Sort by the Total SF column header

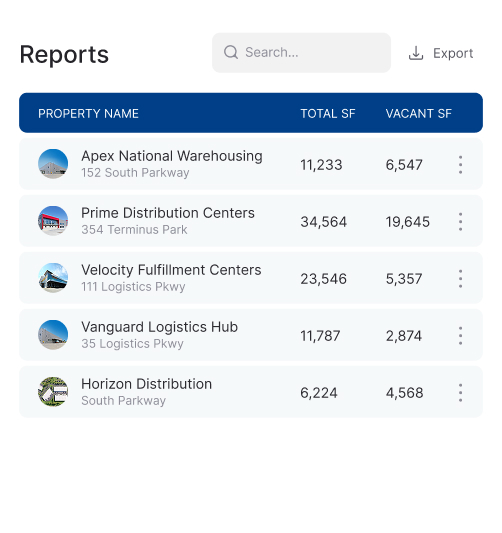pos(328,114)
